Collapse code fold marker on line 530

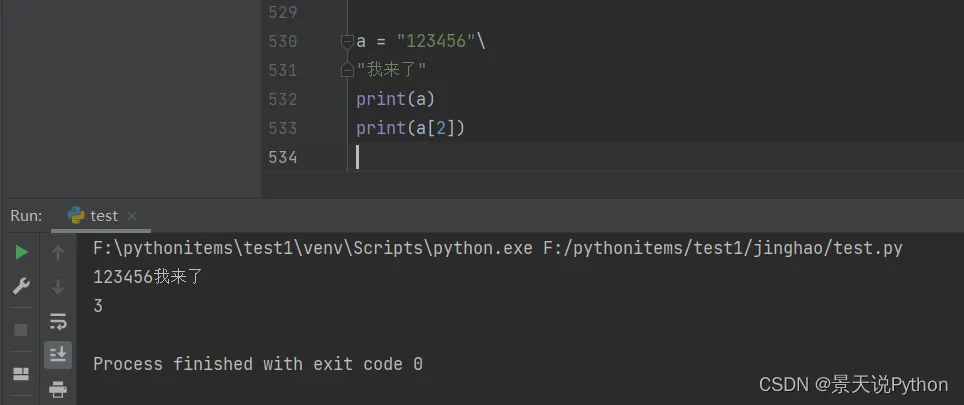point(347,42)
